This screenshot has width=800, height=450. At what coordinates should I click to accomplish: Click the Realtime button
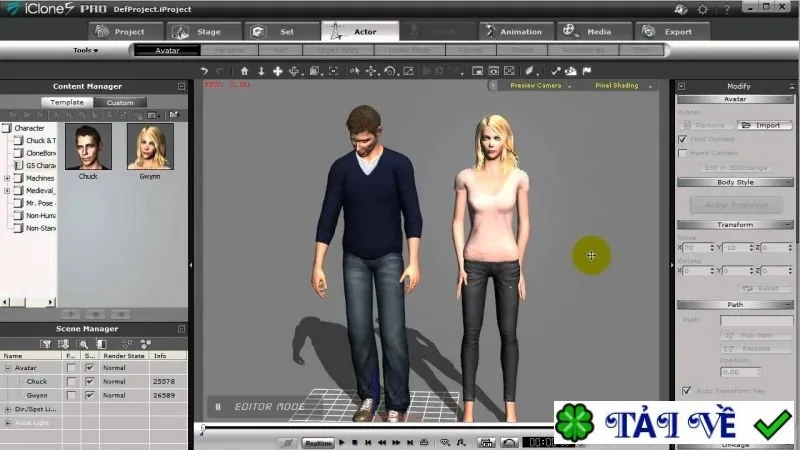pos(318,443)
